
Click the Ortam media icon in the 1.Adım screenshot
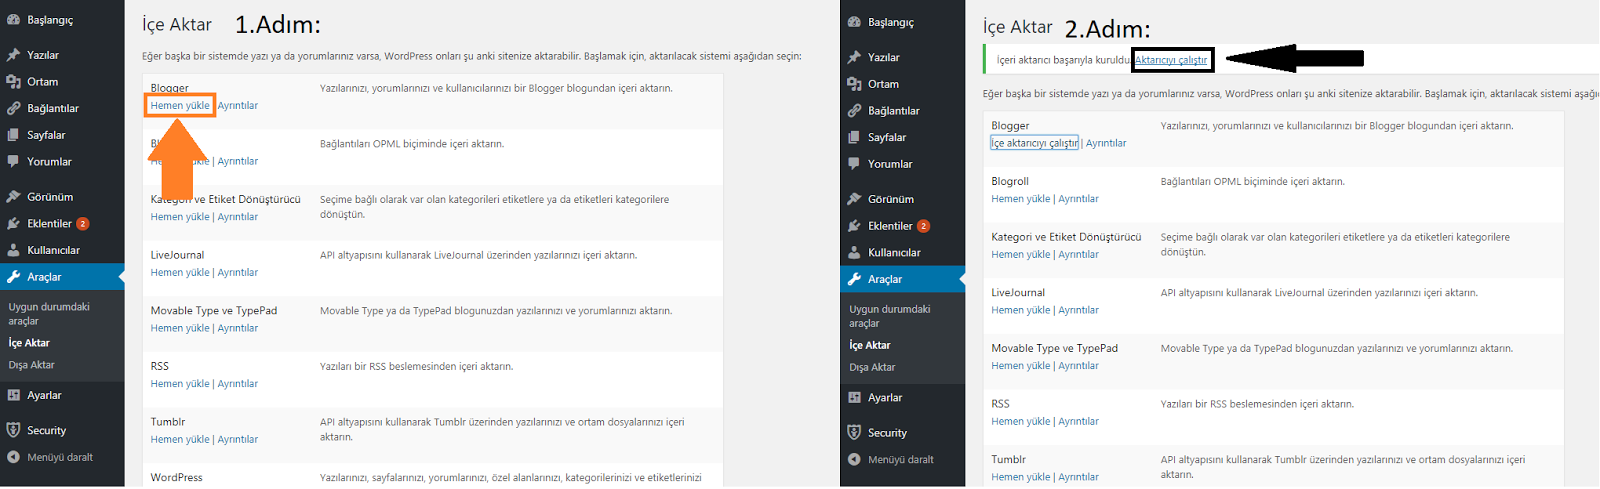pos(13,82)
